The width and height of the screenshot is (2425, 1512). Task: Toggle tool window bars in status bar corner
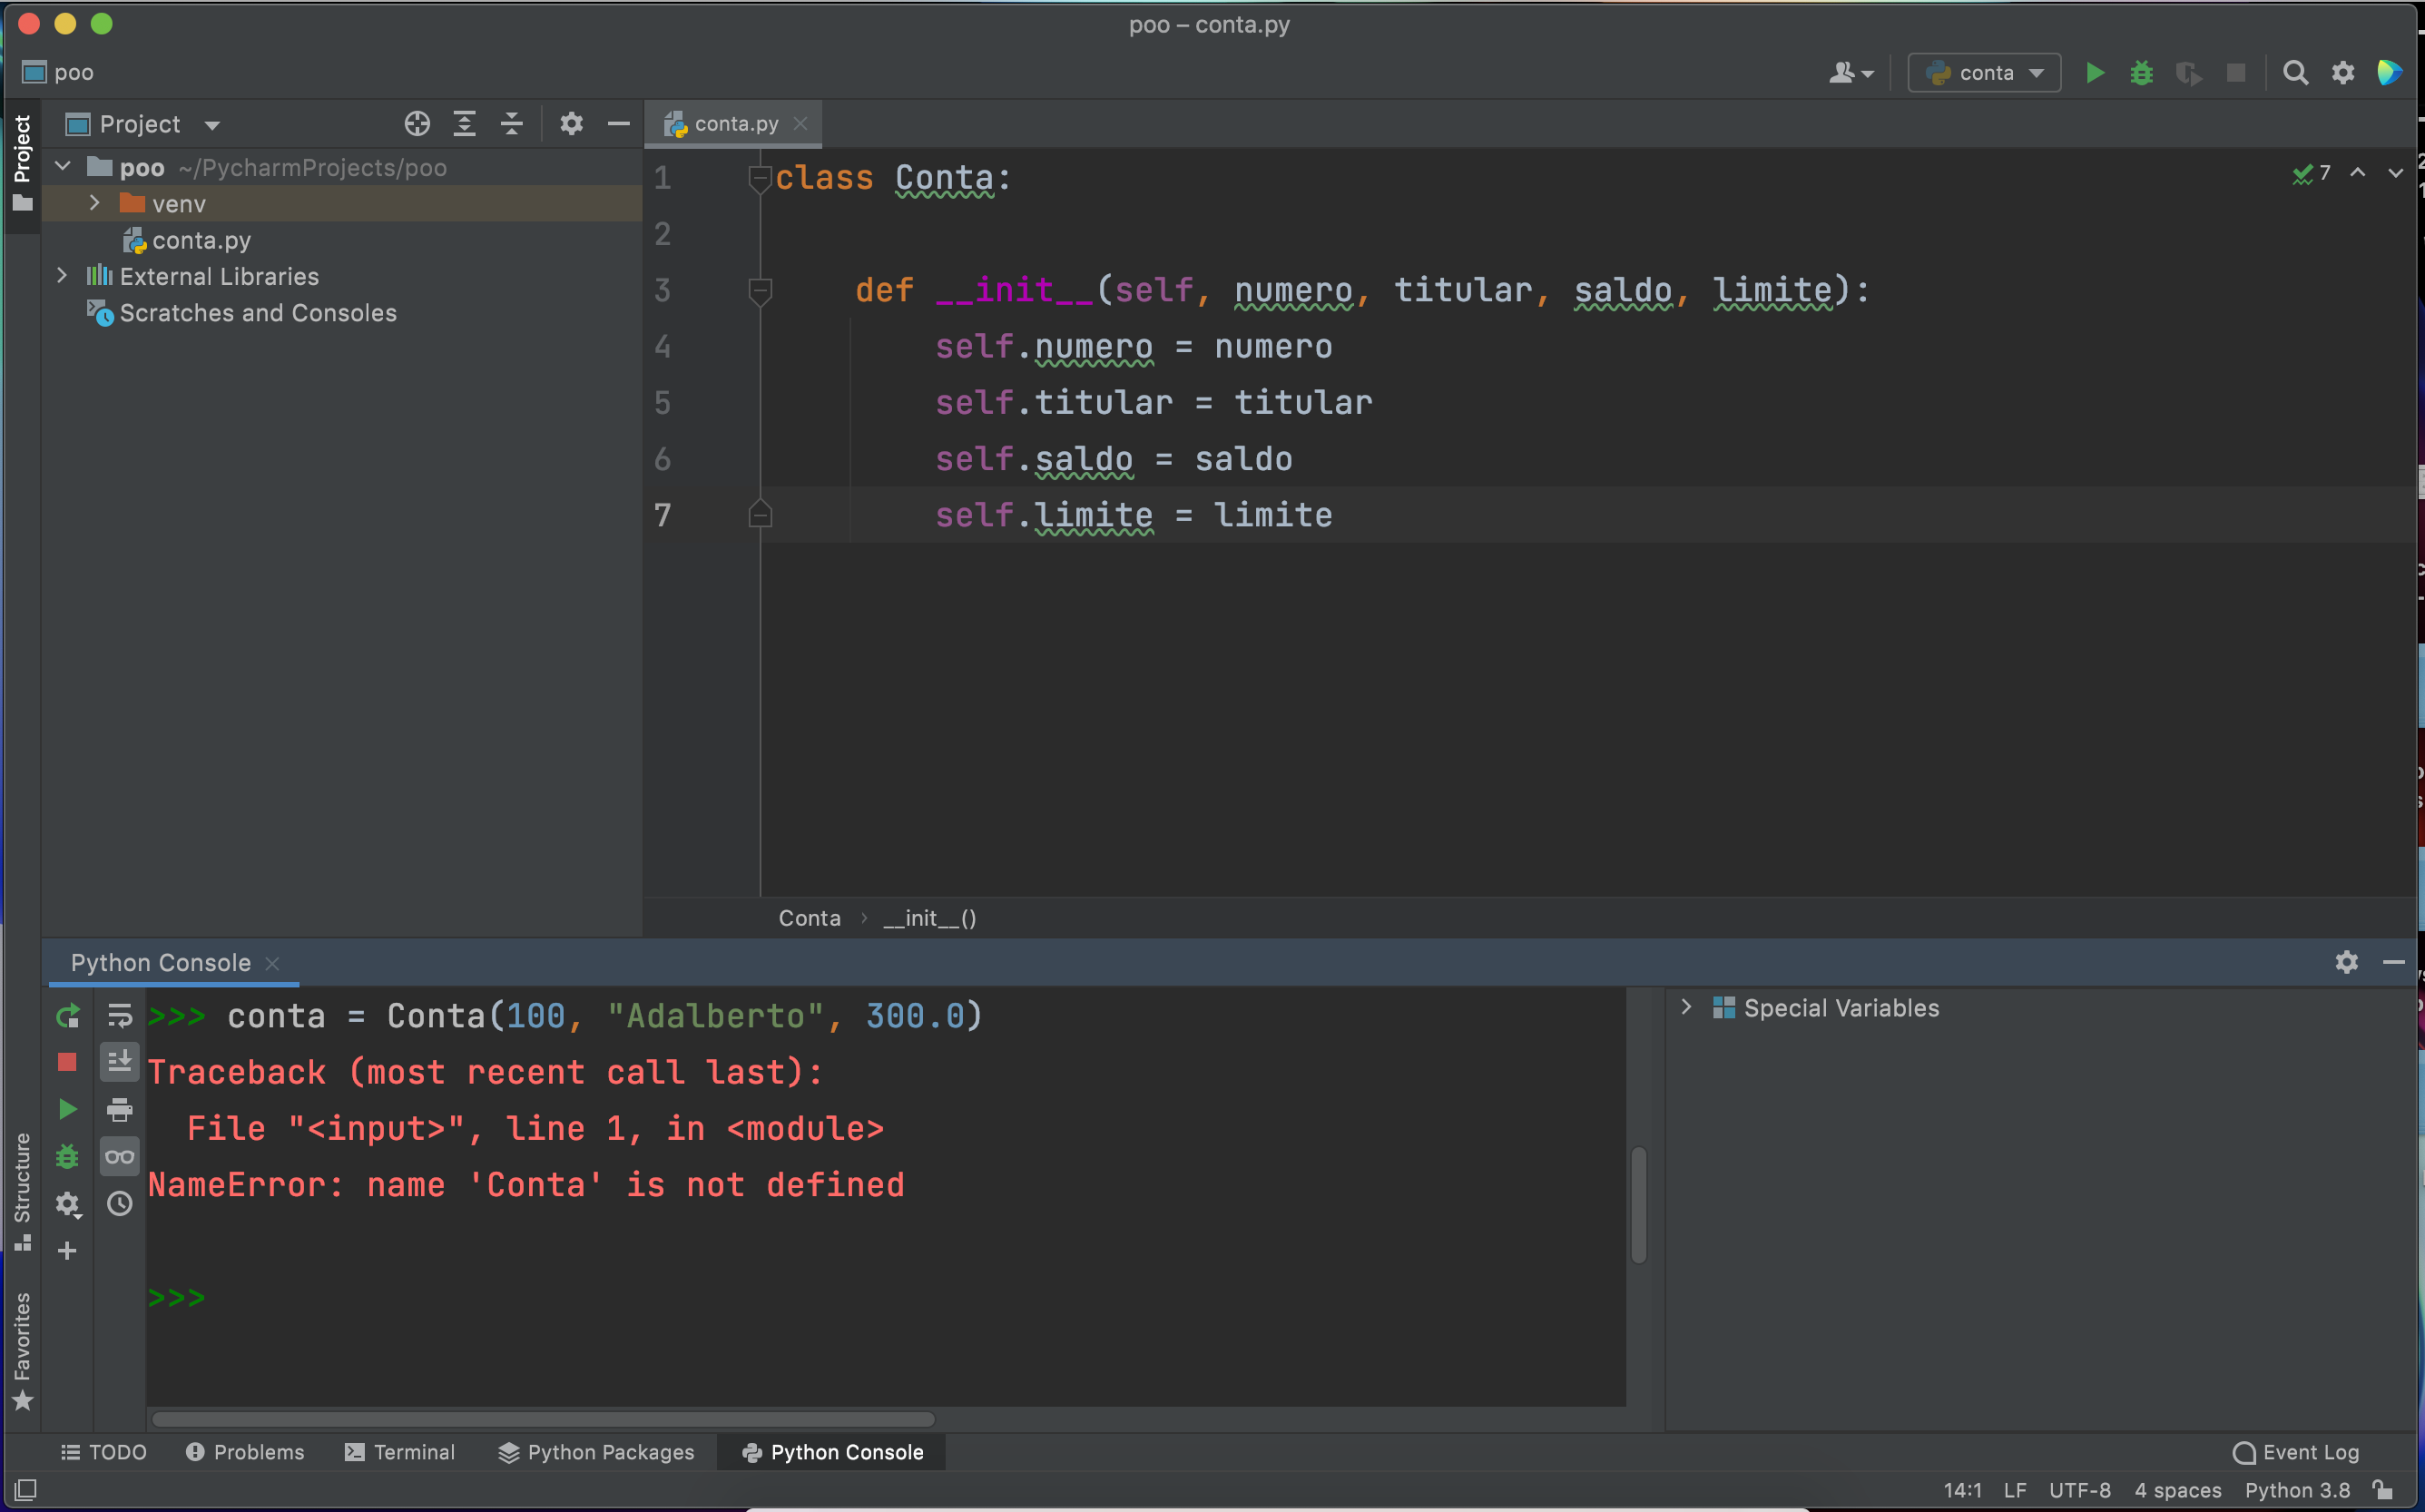coord(26,1489)
